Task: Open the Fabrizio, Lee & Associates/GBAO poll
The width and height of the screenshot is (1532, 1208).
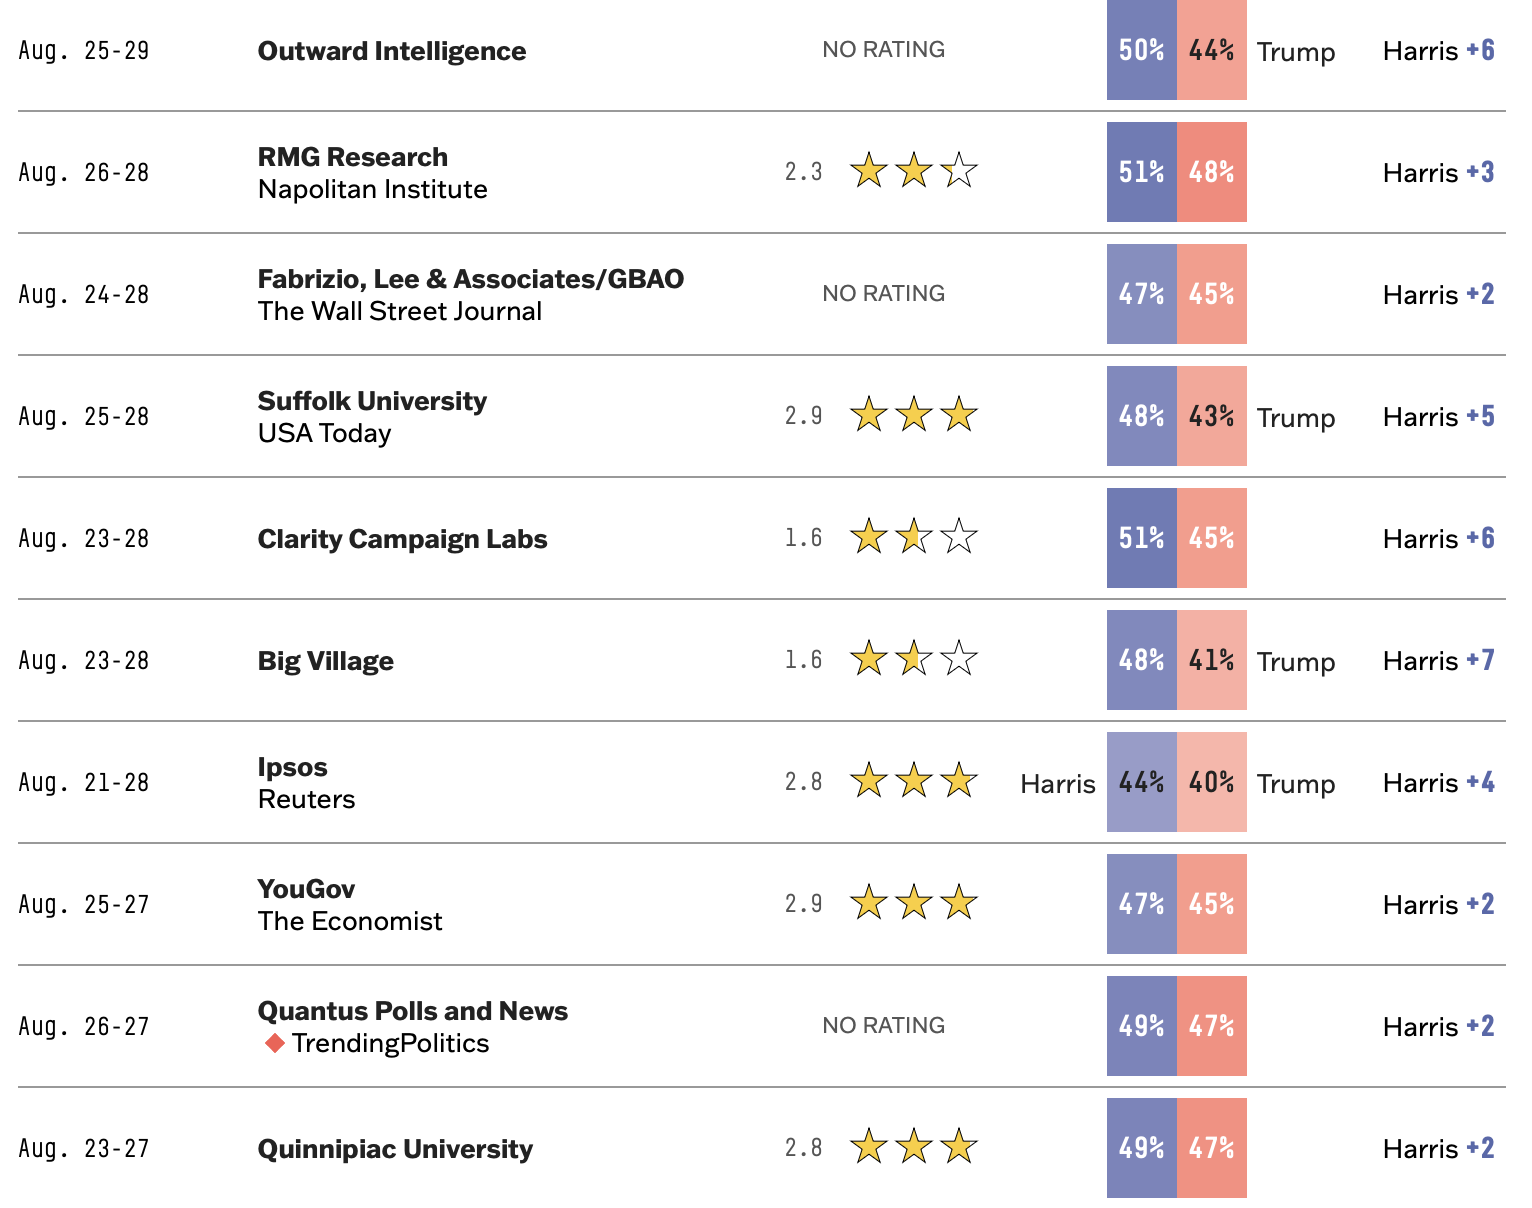Action: [471, 279]
